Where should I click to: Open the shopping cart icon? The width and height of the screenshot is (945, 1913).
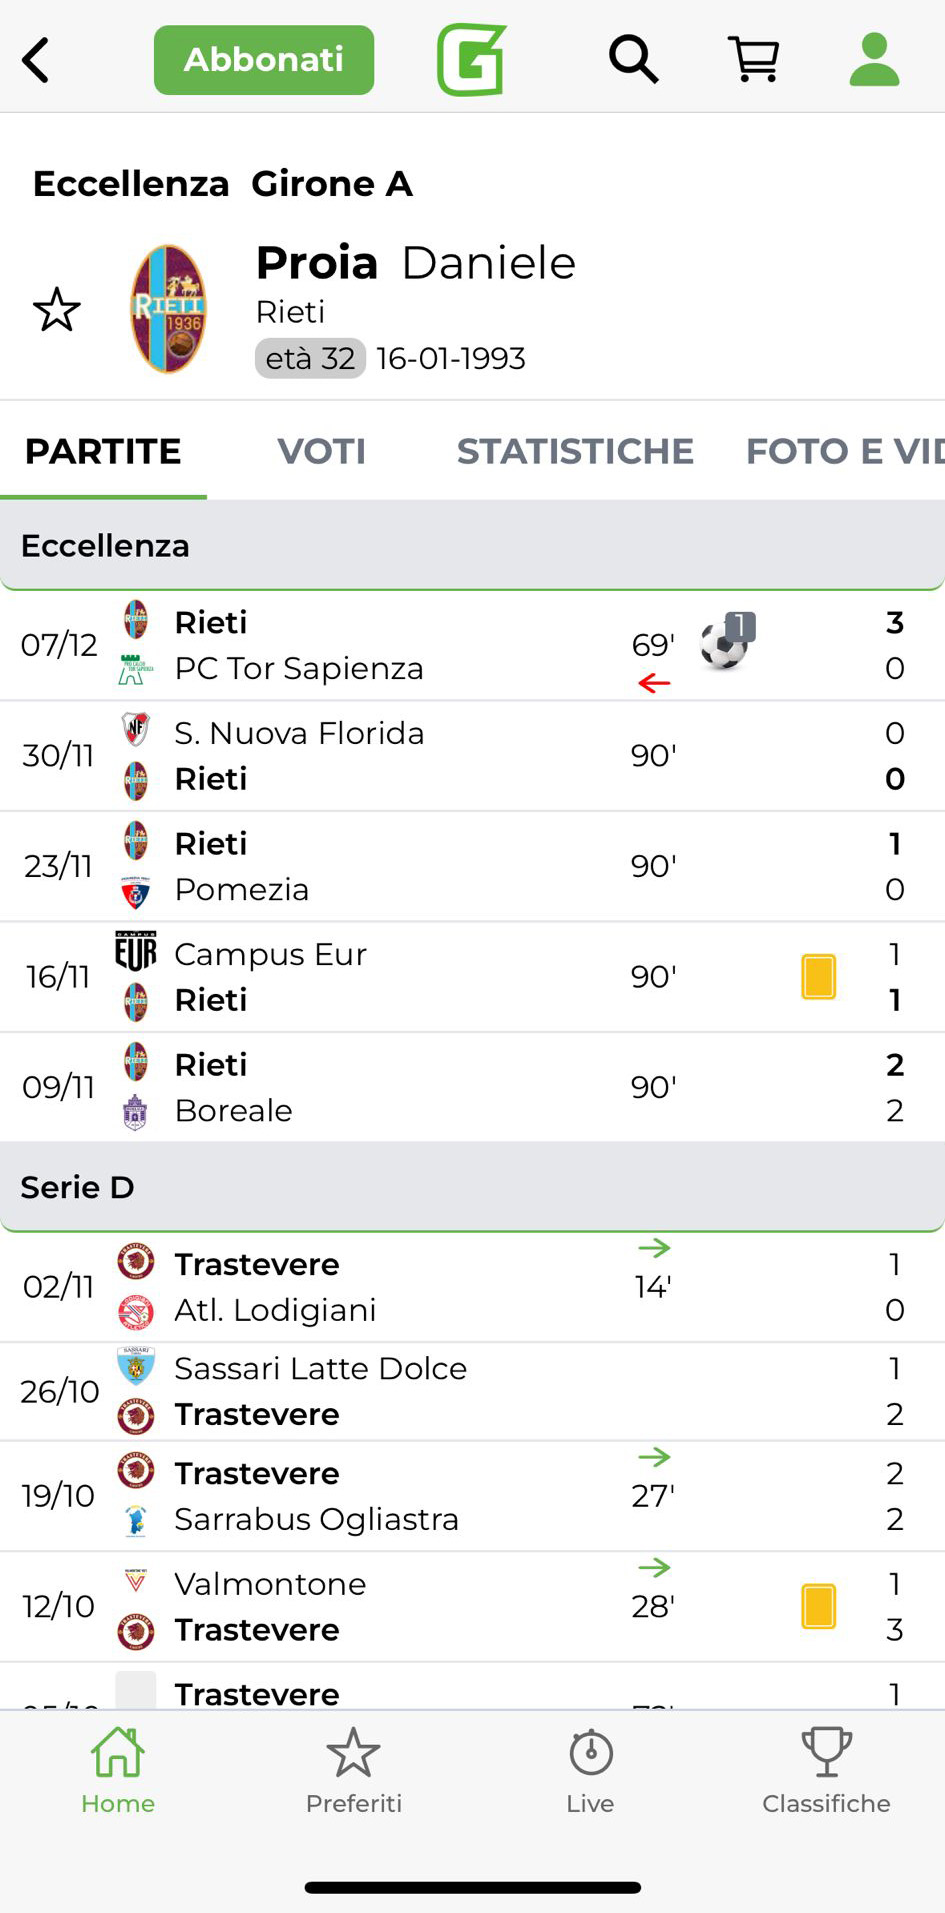point(754,60)
